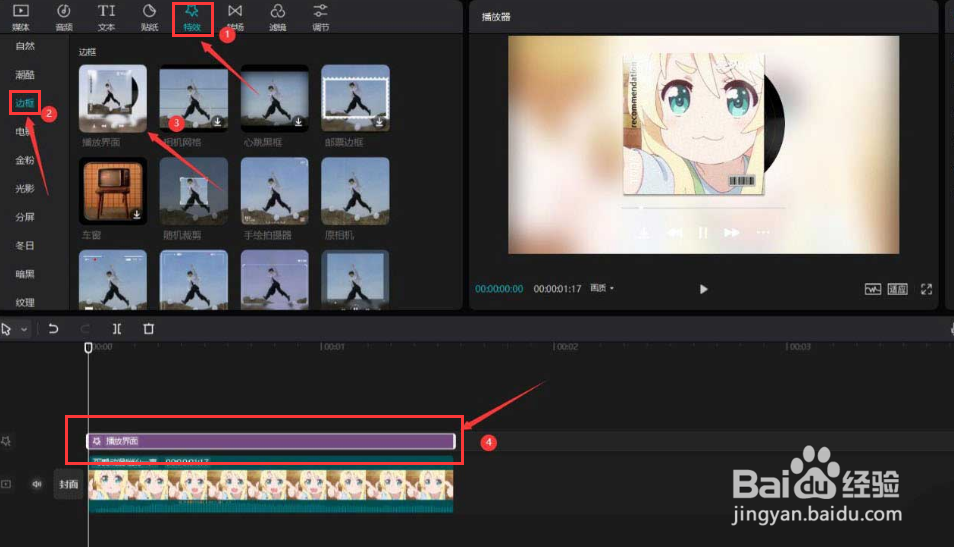Click the 00:01 ruler mark

point(333,347)
